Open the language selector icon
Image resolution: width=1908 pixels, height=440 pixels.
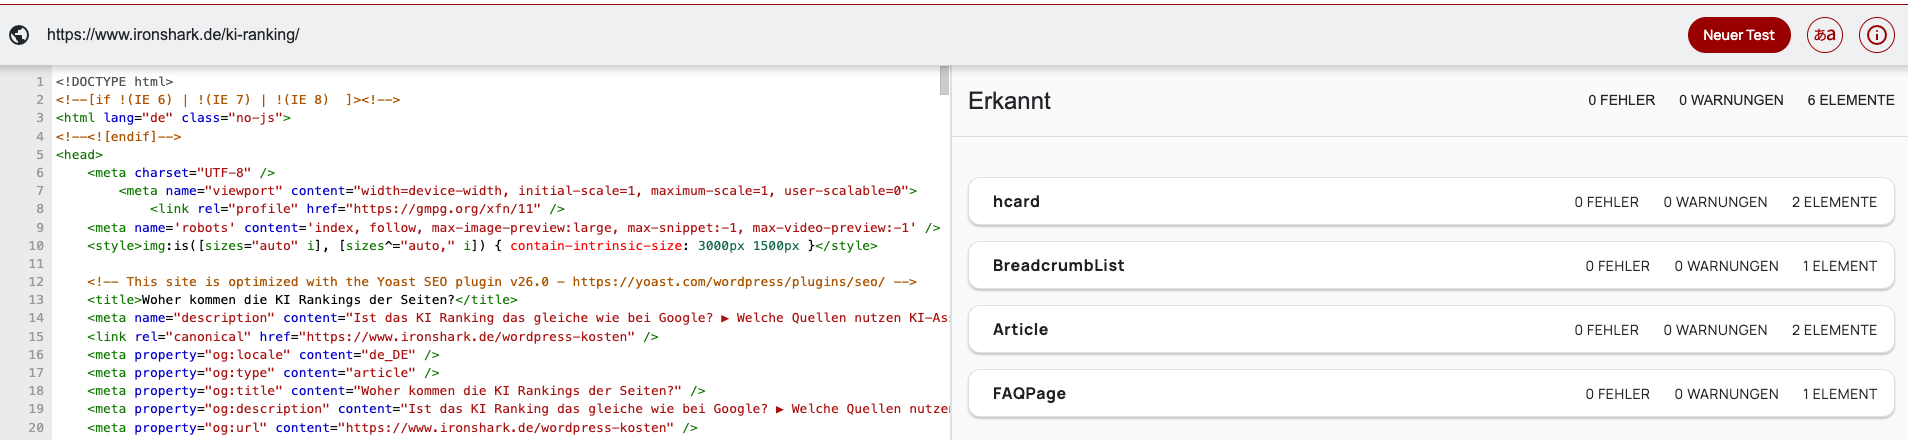click(1825, 35)
